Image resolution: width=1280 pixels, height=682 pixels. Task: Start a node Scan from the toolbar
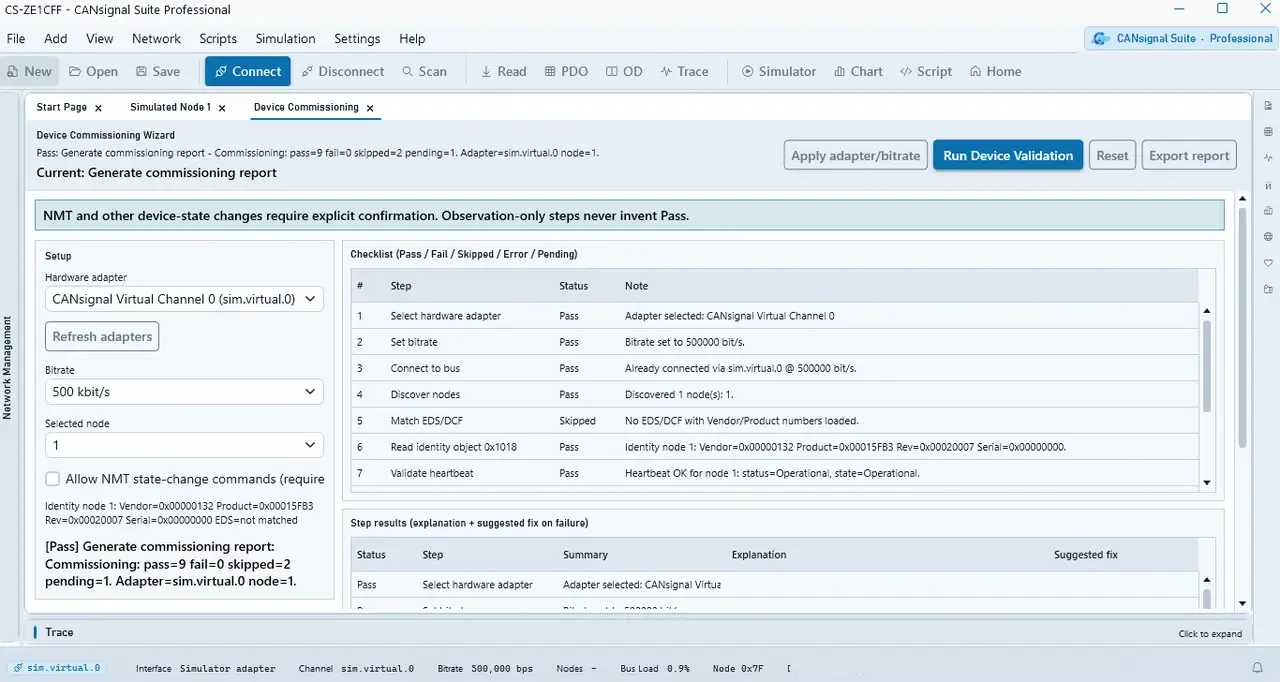(425, 71)
